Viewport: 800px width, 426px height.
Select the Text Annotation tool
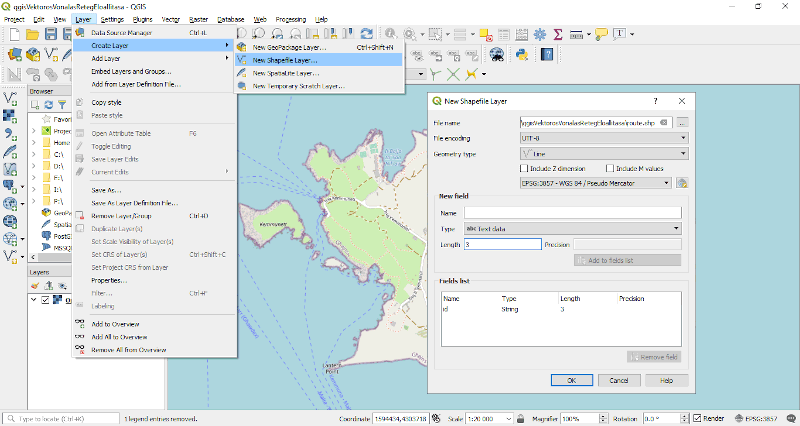coord(619,34)
